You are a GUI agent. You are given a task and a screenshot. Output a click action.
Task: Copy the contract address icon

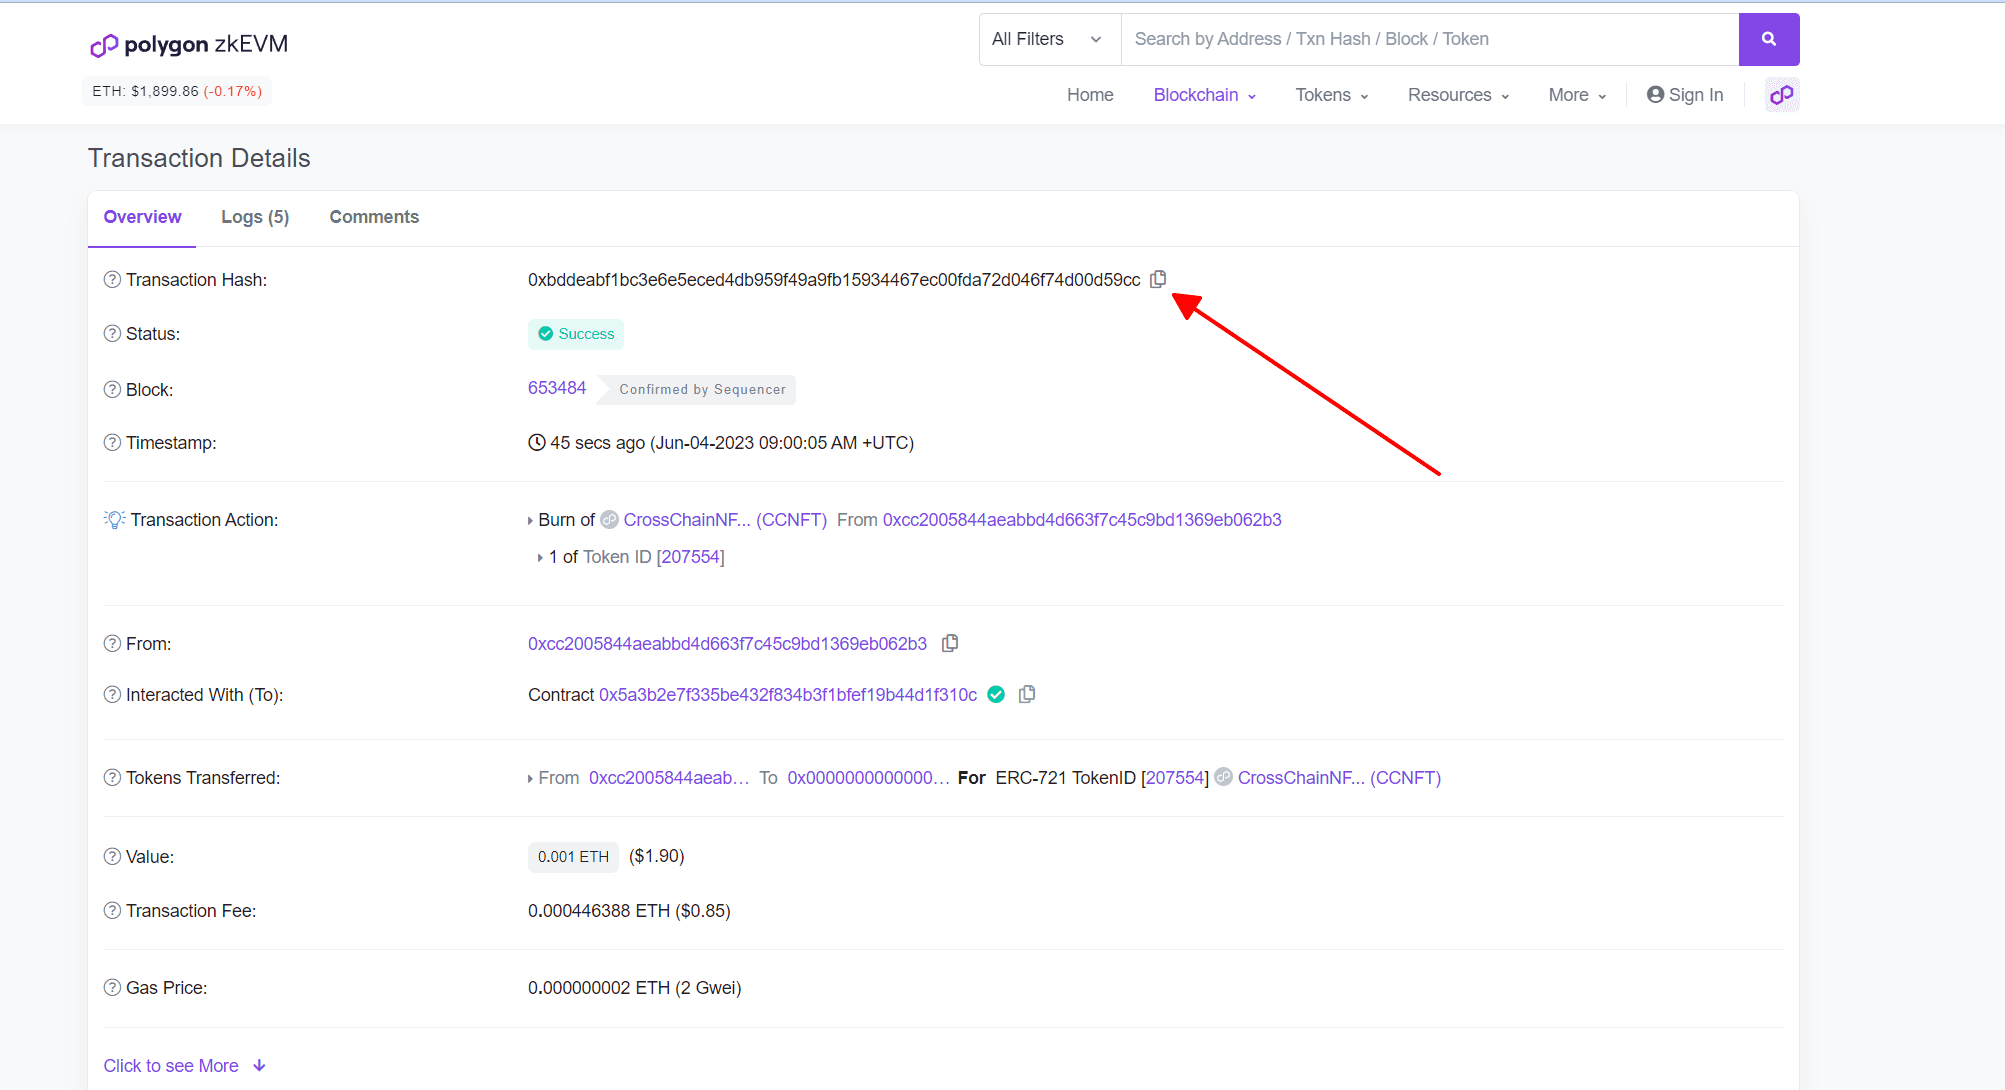click(x=1027, y=694)
